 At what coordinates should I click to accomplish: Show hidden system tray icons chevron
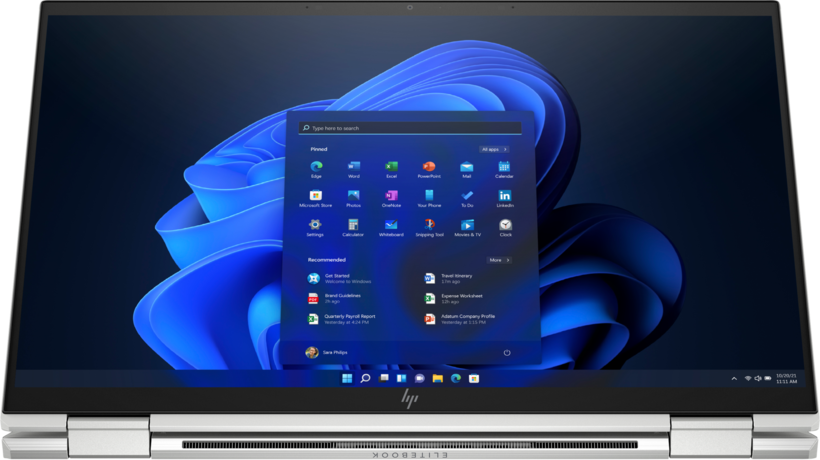[734, 379]
